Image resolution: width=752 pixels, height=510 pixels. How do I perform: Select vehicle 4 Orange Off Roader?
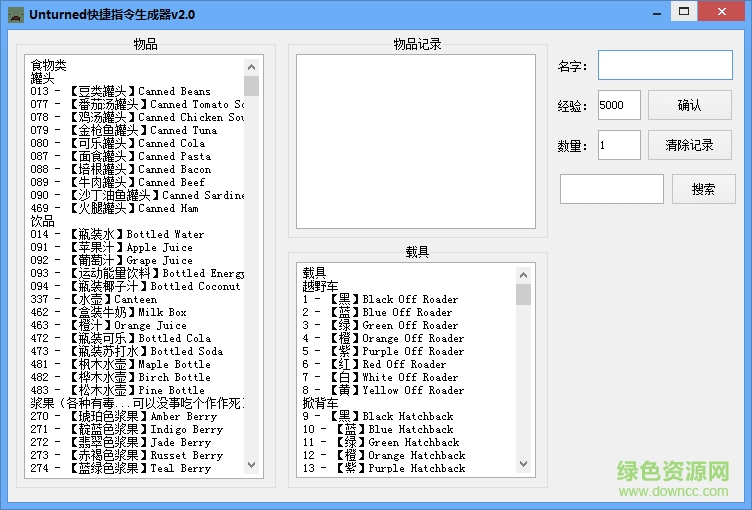click(x=383, y=338)
